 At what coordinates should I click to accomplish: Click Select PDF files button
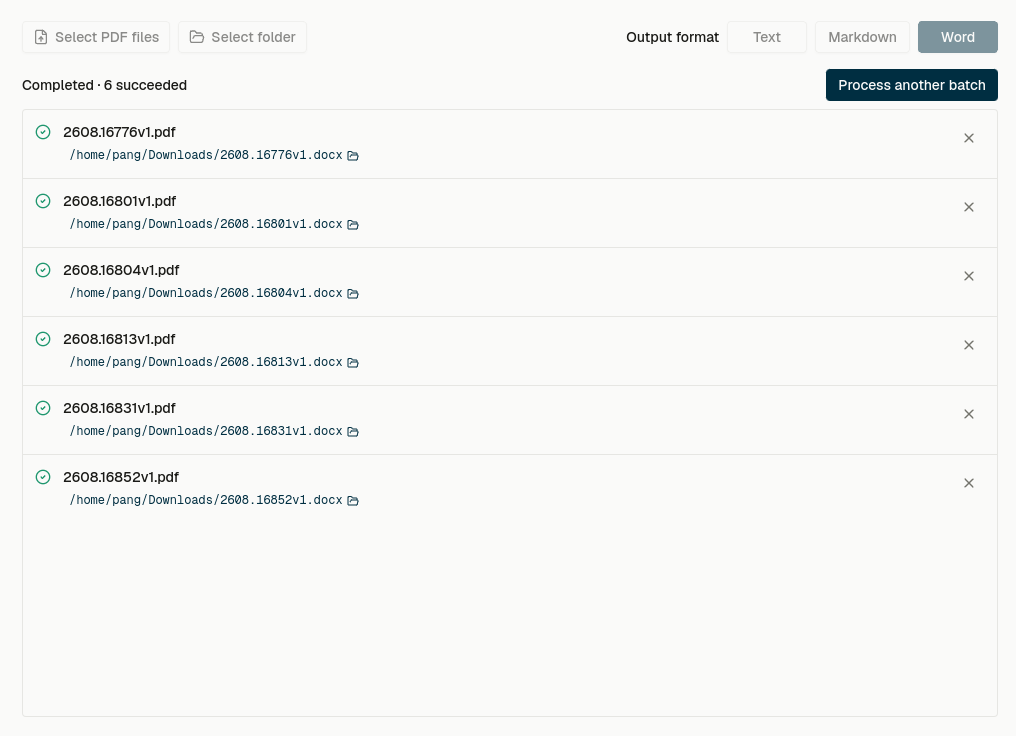tap(96, 37)
